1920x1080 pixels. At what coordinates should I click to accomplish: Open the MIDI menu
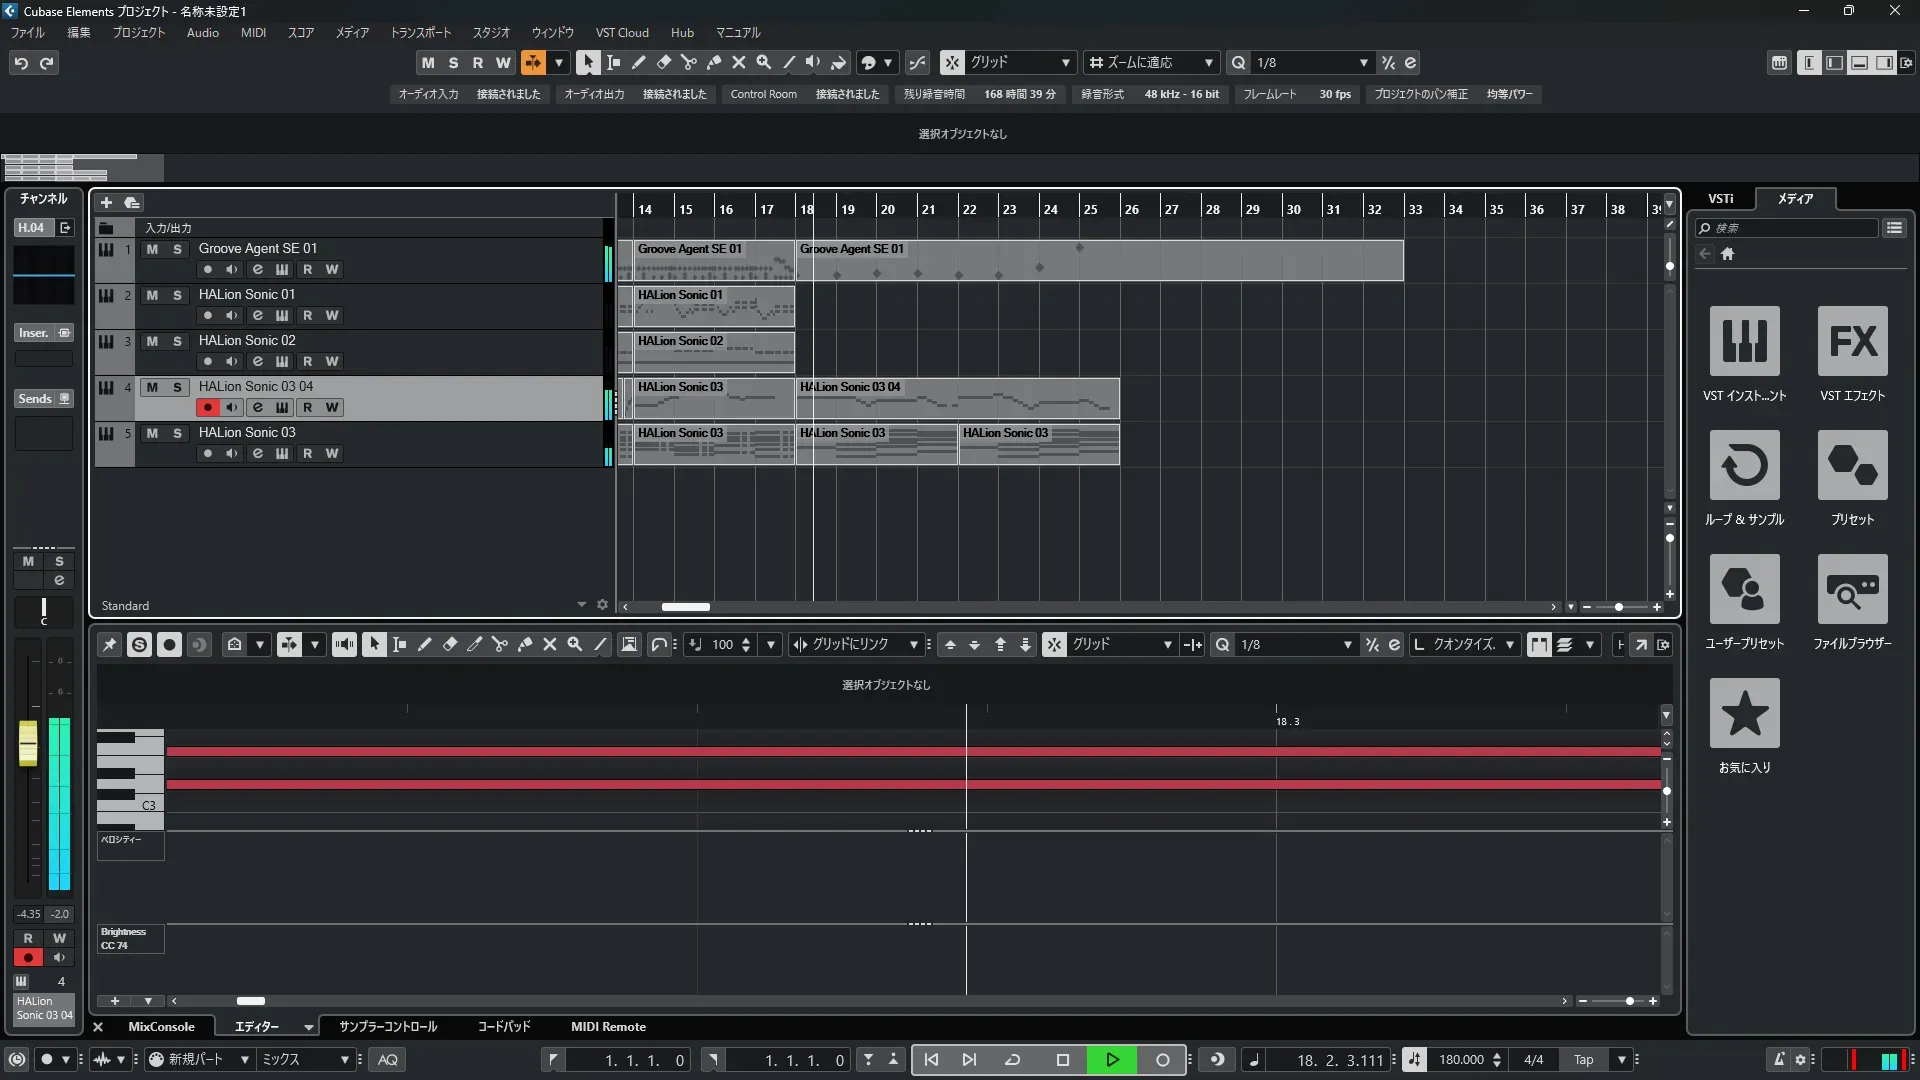253,33
